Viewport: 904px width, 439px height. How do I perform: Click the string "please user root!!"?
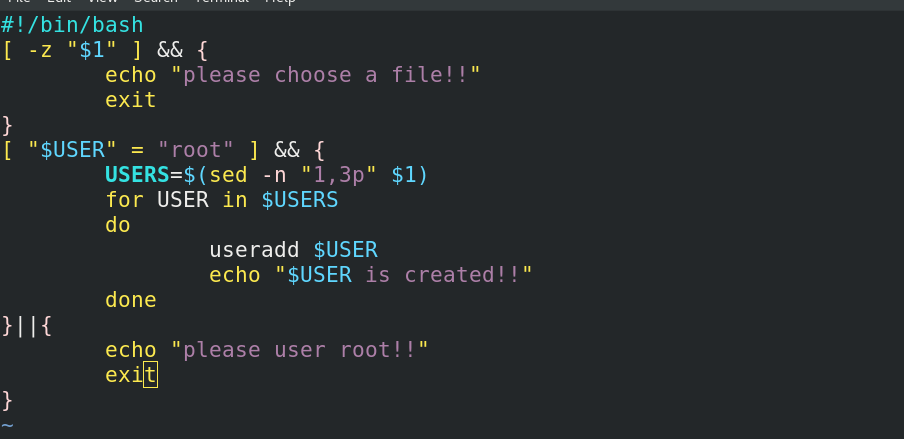pos(300,350)
